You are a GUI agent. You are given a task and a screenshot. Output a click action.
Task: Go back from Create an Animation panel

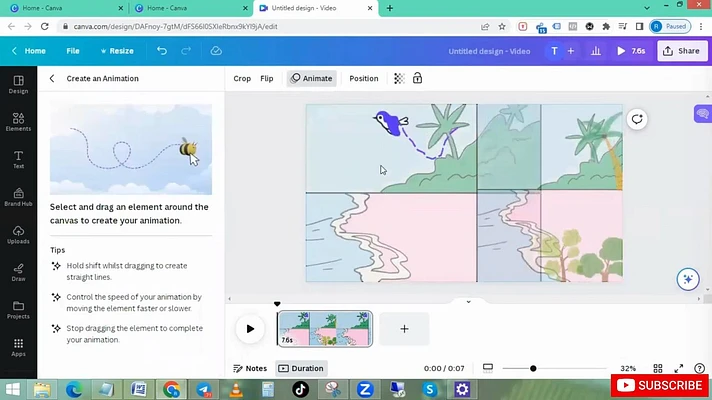click(x=52, y=79)
